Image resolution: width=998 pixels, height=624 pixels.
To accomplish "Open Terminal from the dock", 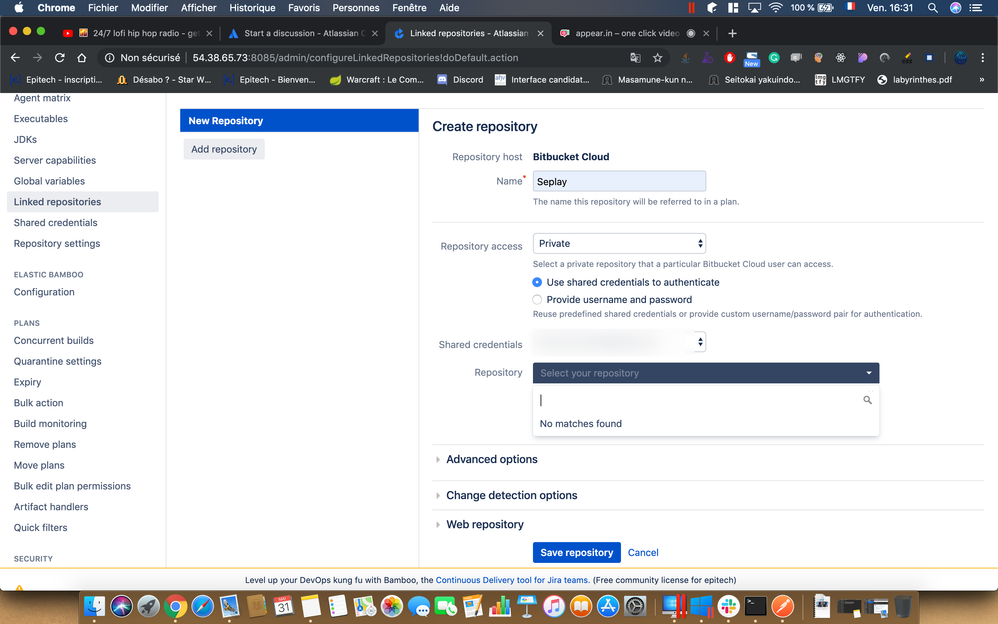I will [756, 606].
